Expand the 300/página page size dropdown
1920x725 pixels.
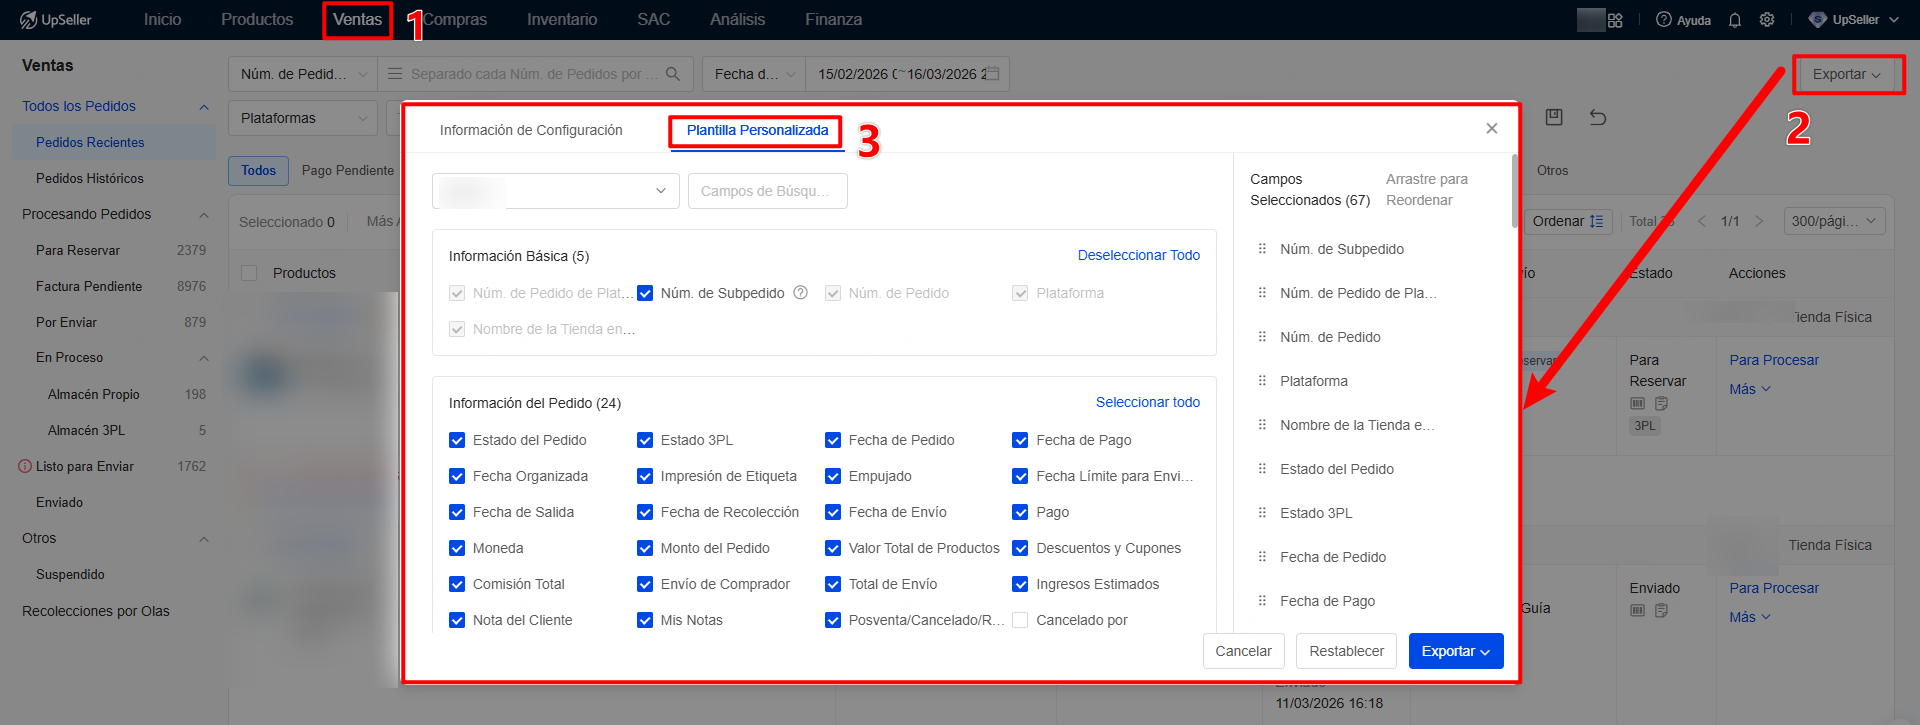(1833, 221)
